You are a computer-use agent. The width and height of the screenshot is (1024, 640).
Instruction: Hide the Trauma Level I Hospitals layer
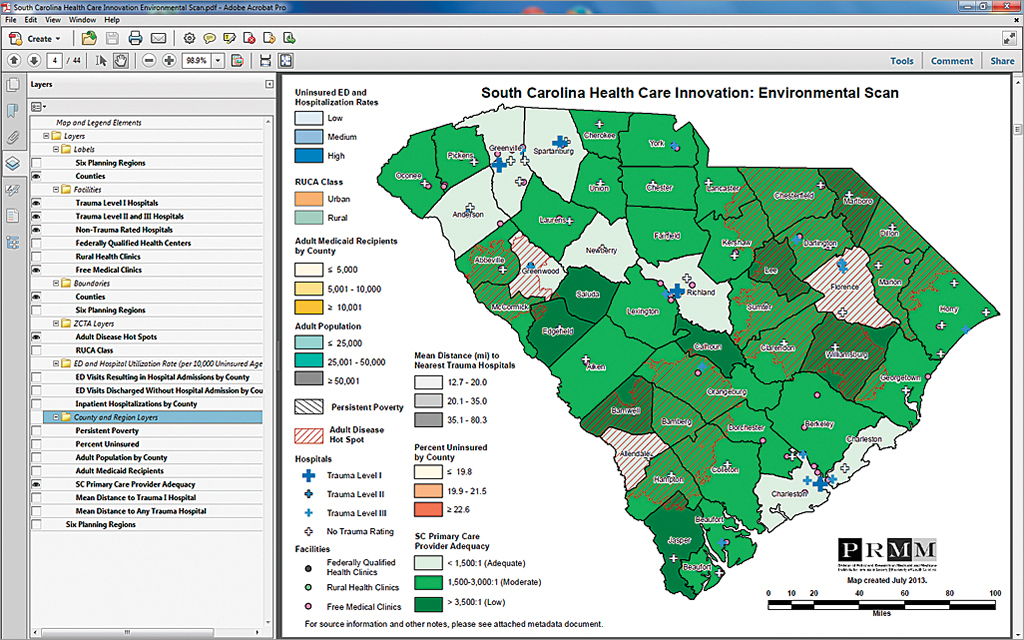[37, 203]
